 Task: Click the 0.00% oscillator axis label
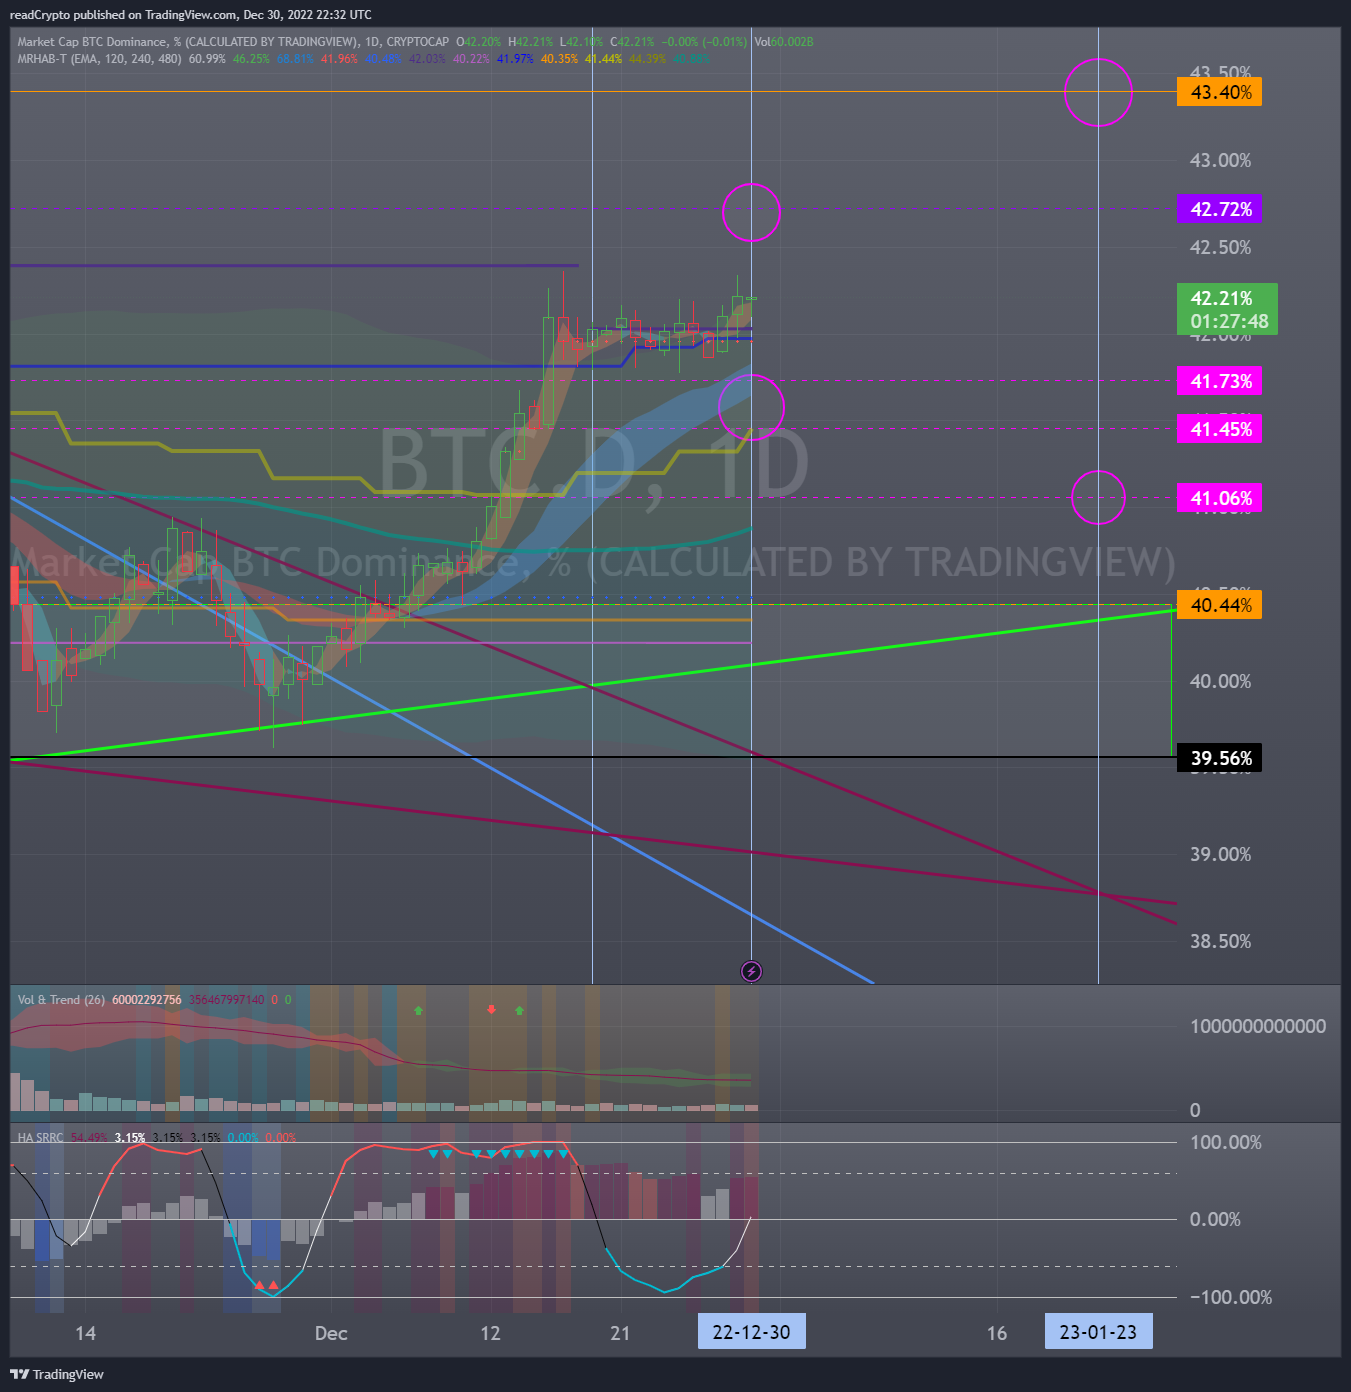(x=1215, y=1219)
